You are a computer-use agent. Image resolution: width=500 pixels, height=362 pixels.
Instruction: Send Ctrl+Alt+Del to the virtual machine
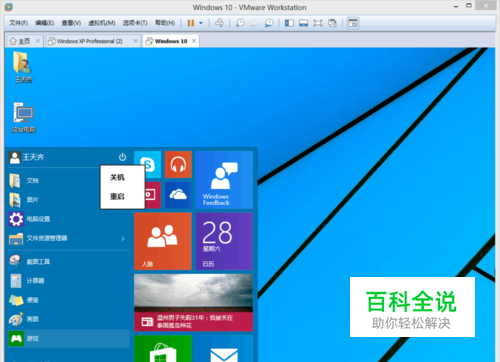coord(219,23)
